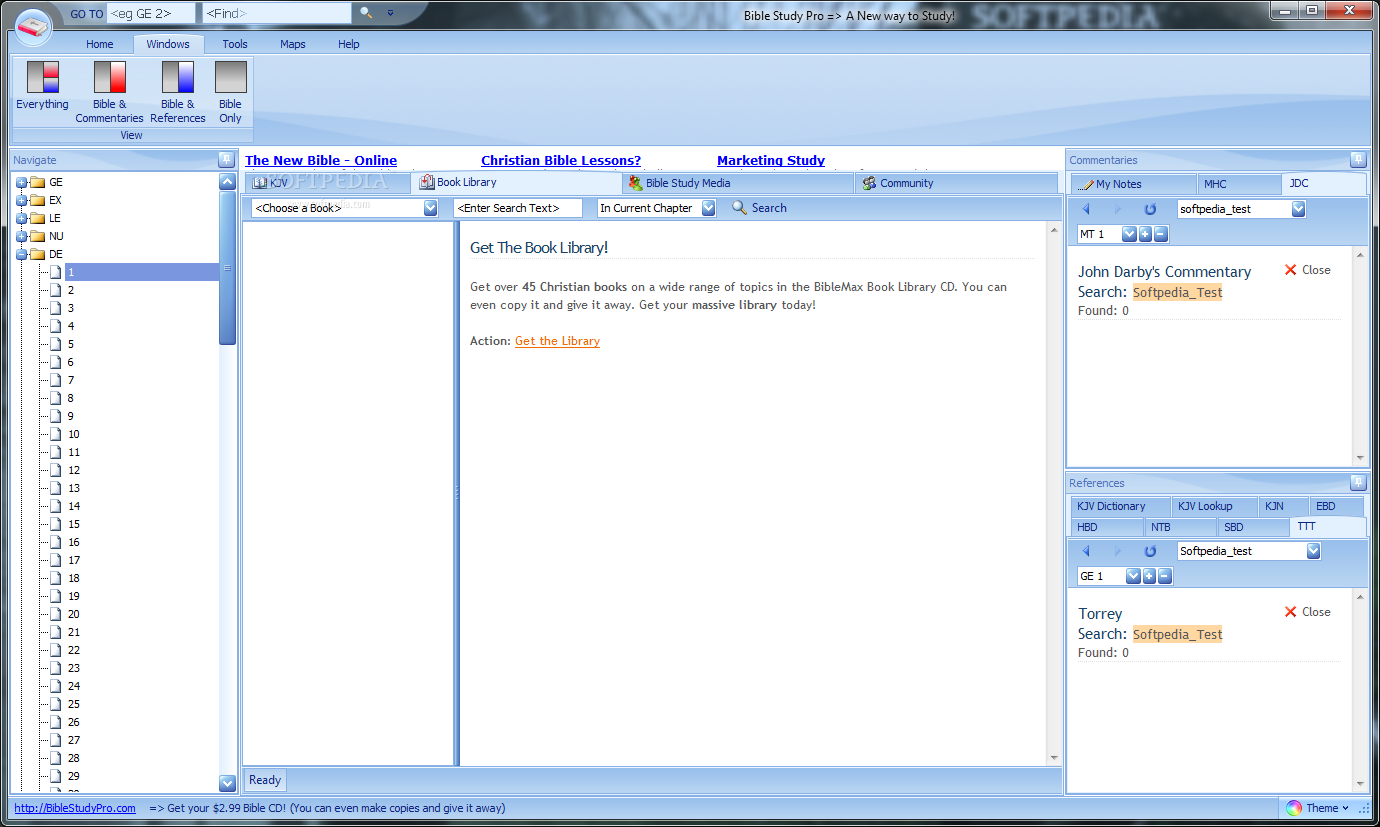1380x827 pixels.
Task: Click the back arrow in Commentaries toolbar
Action: 1087,209
